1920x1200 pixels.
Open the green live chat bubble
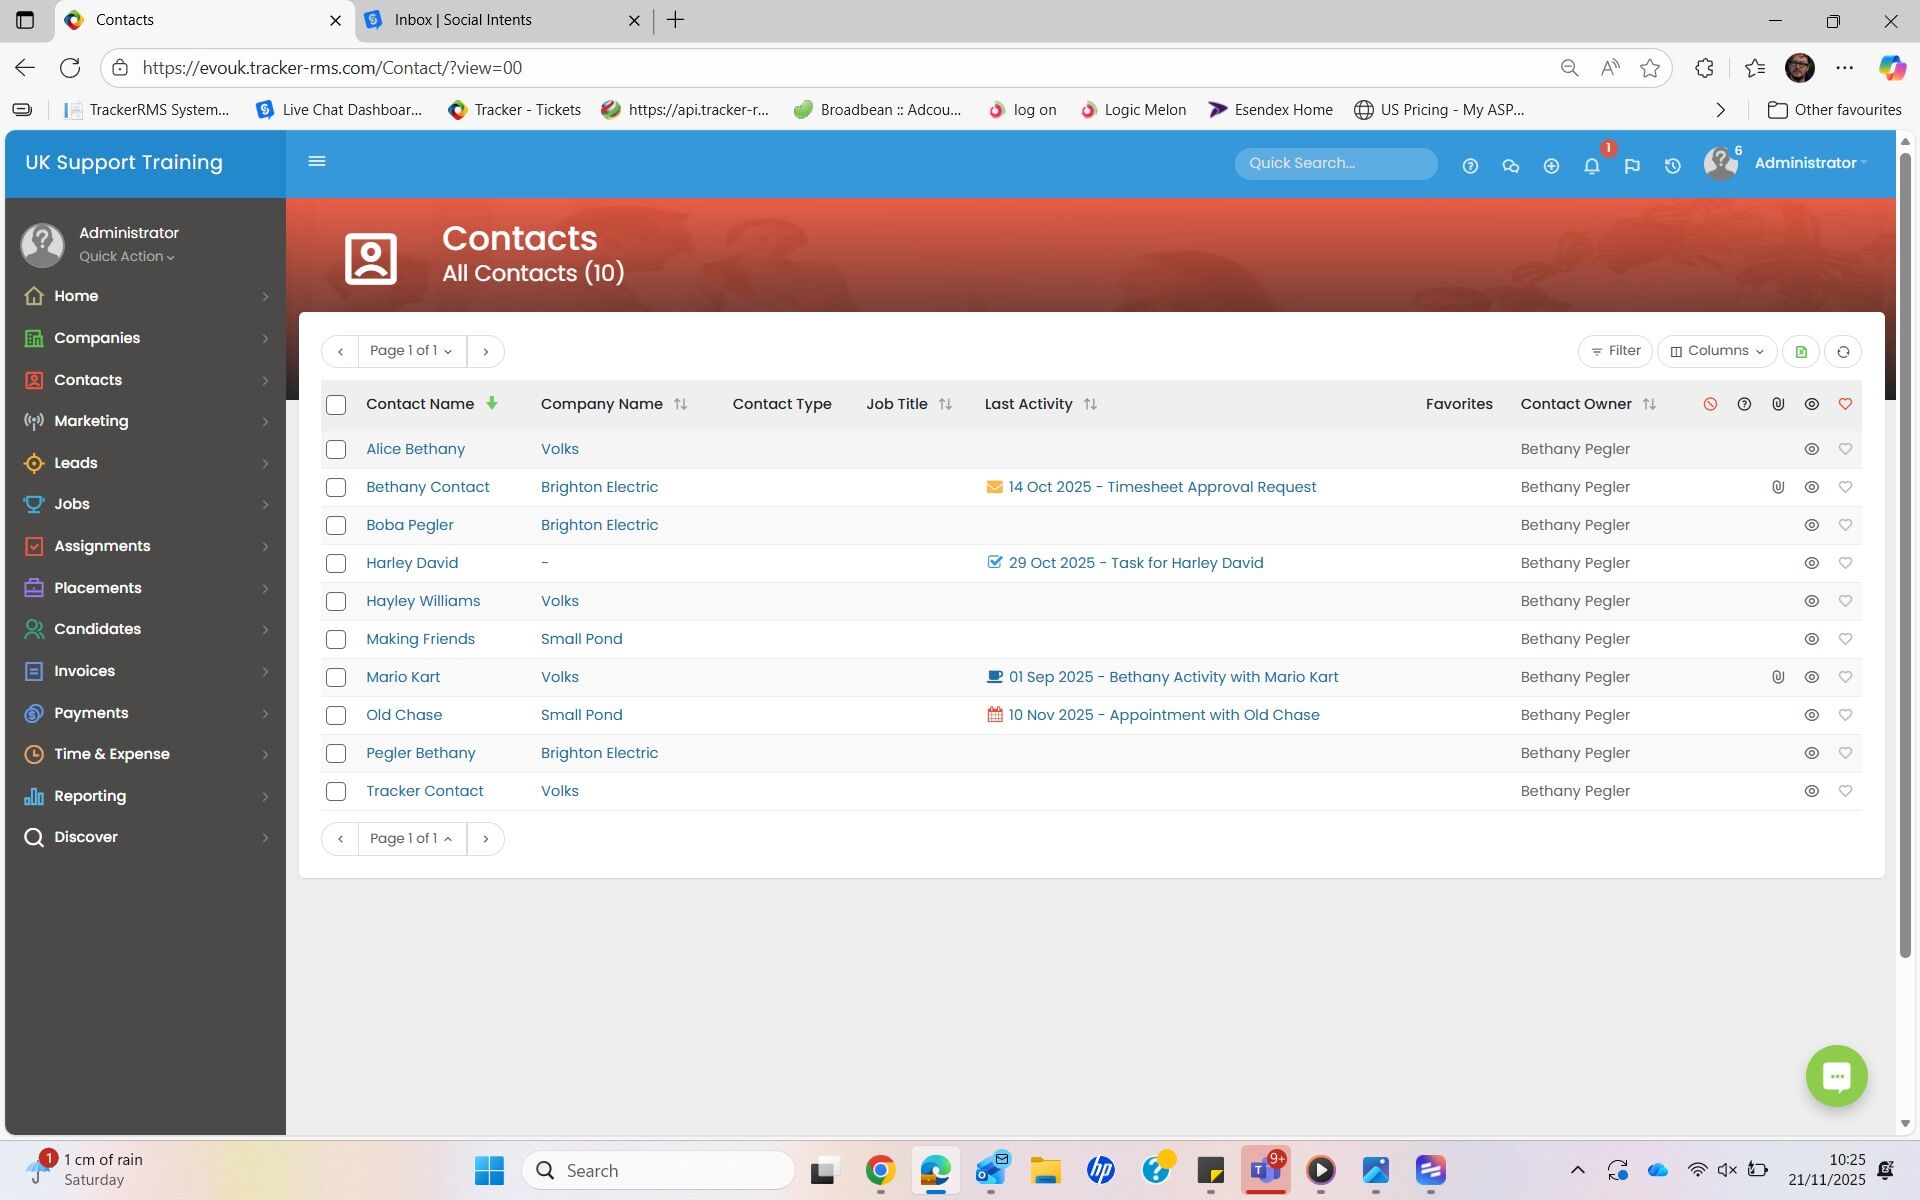(1836, 1076)
